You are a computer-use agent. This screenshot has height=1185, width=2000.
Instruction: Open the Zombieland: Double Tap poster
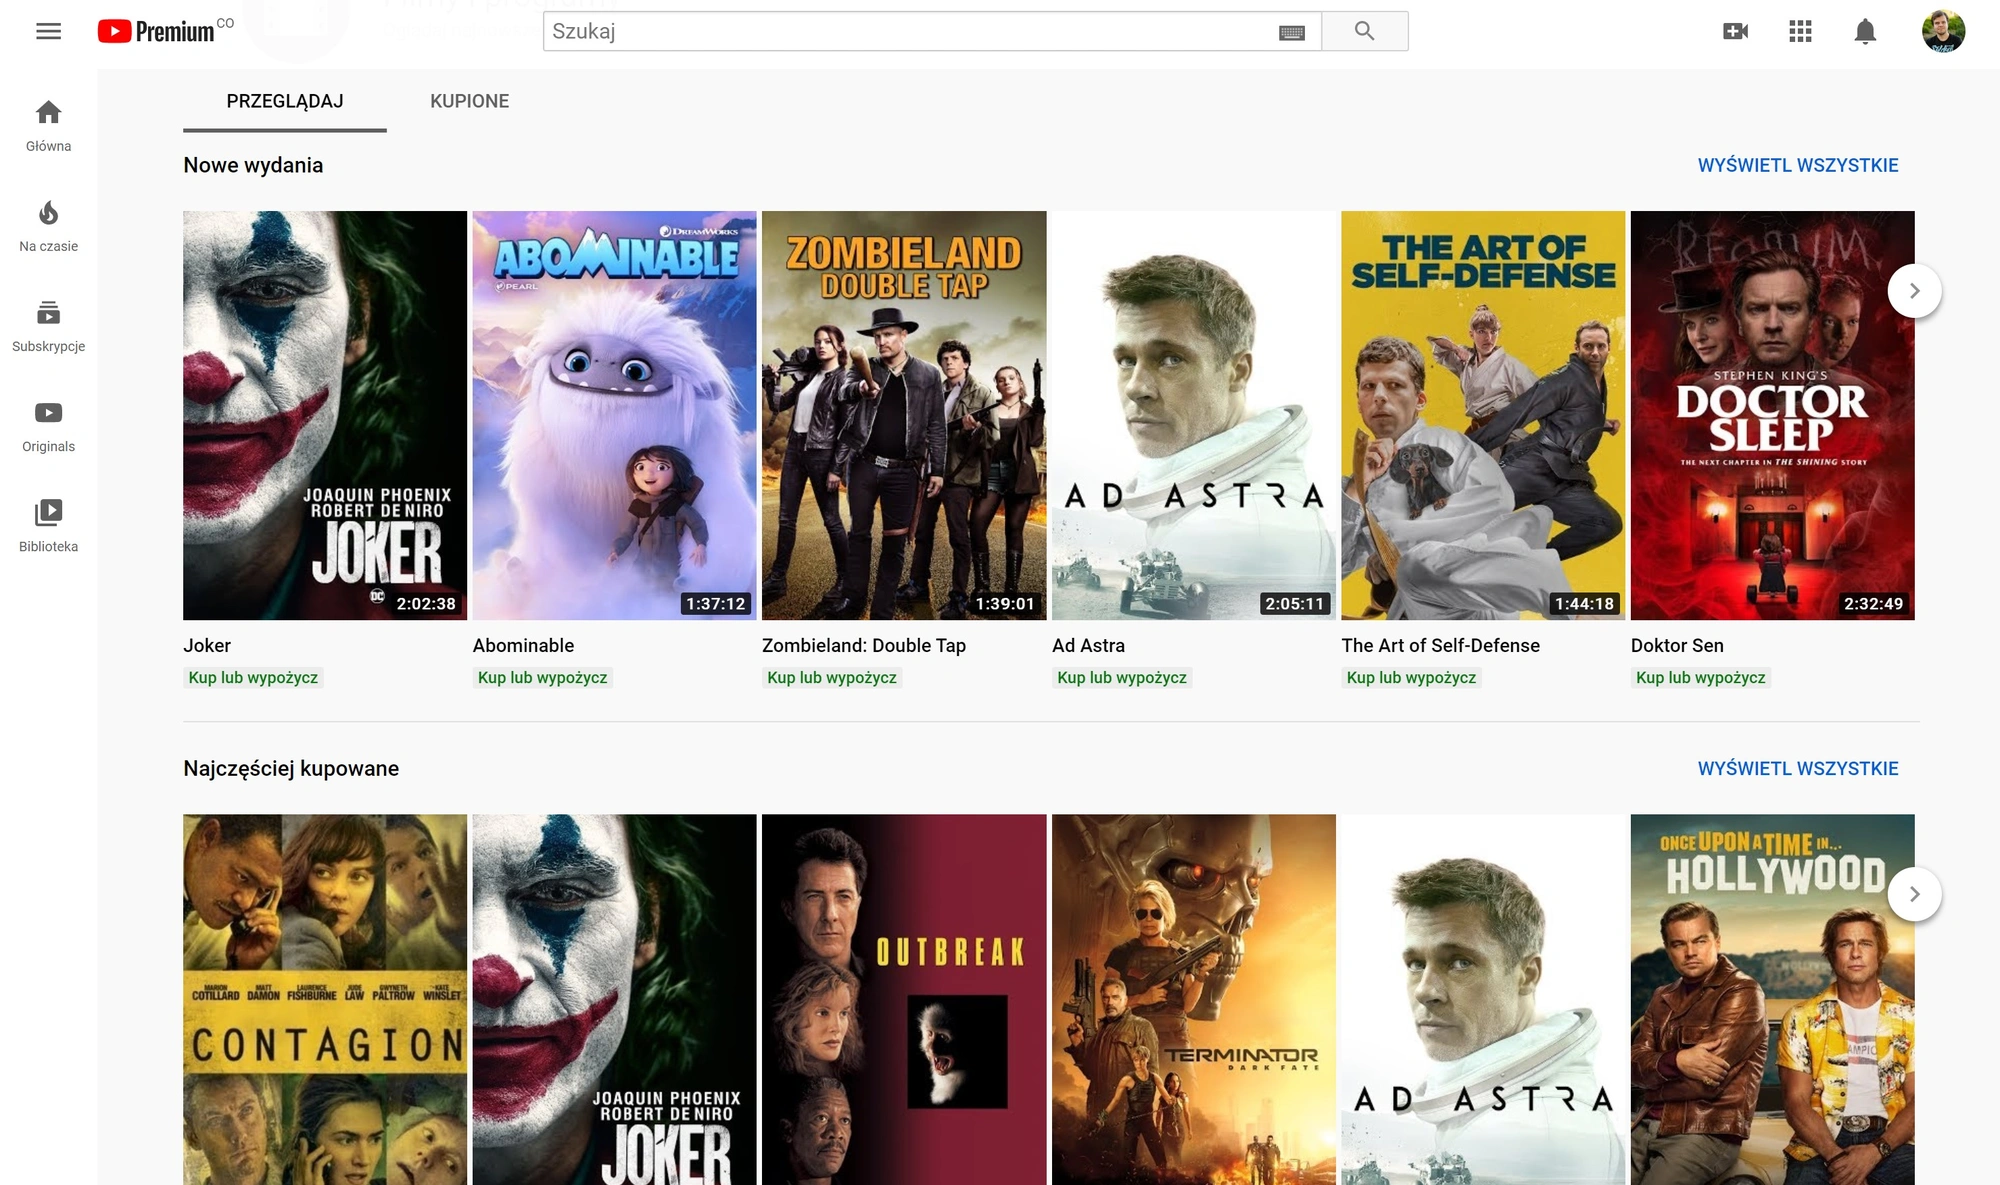point(904,415)
